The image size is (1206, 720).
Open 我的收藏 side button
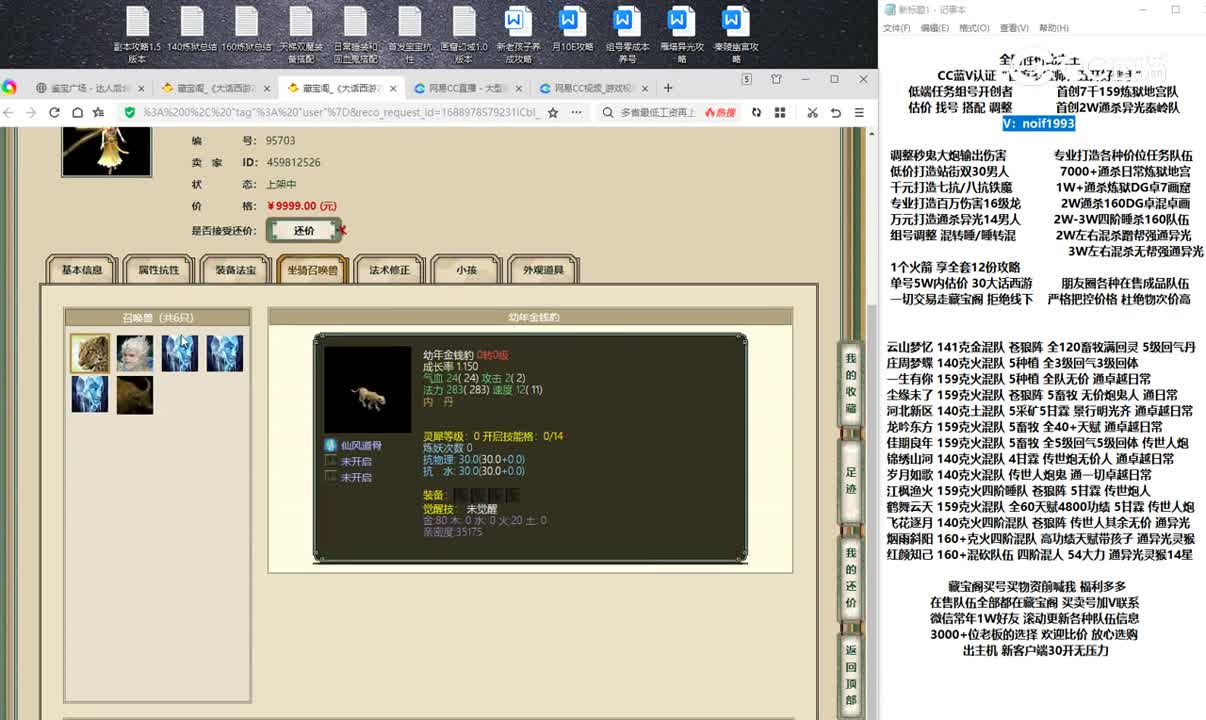(851, 384)
